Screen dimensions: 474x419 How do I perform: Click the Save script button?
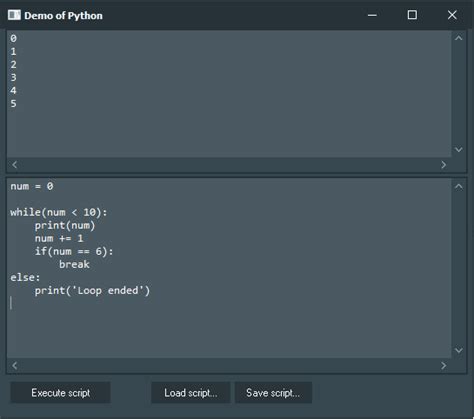click(273, 393)
